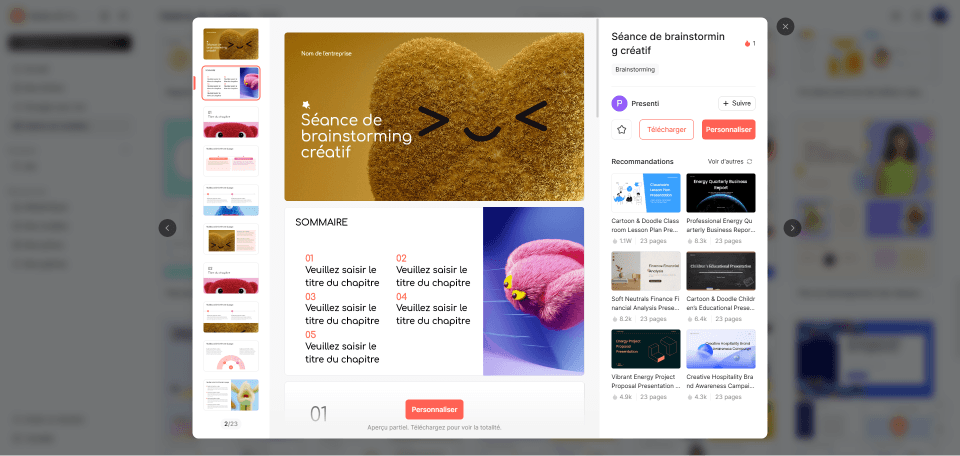Click the 2/23 page counter below the thumbnails
This screenshot has width=960, height=456.
click(231, 424)
